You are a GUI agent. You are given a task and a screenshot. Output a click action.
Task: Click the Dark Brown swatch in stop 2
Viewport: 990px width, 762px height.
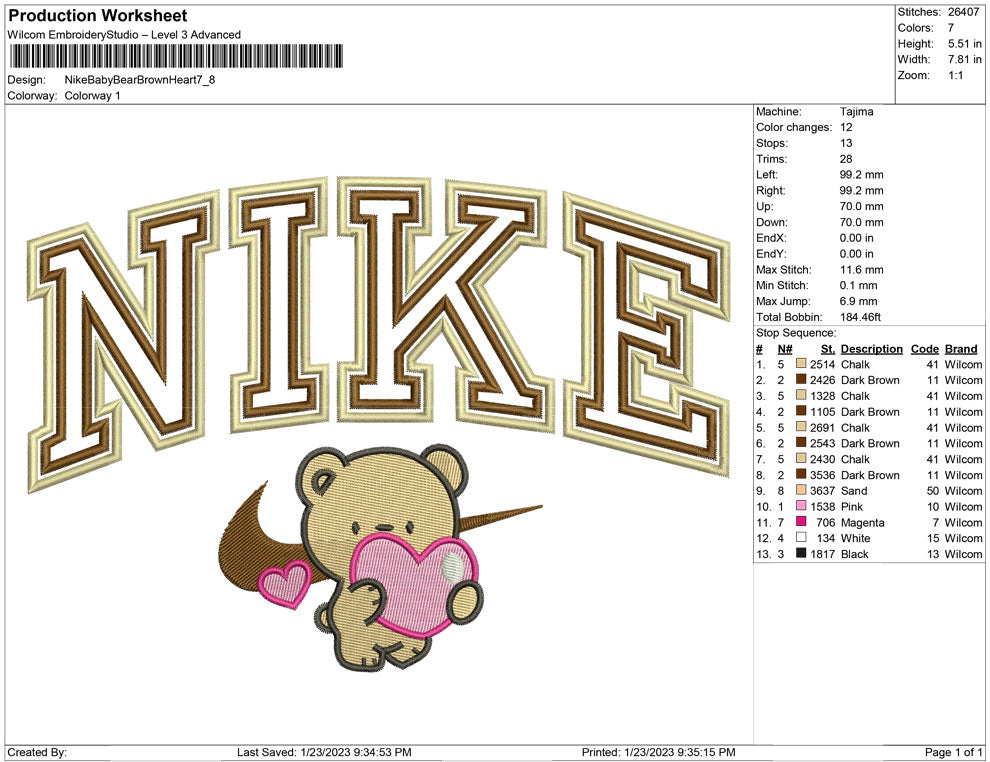[x=801, y=381]
